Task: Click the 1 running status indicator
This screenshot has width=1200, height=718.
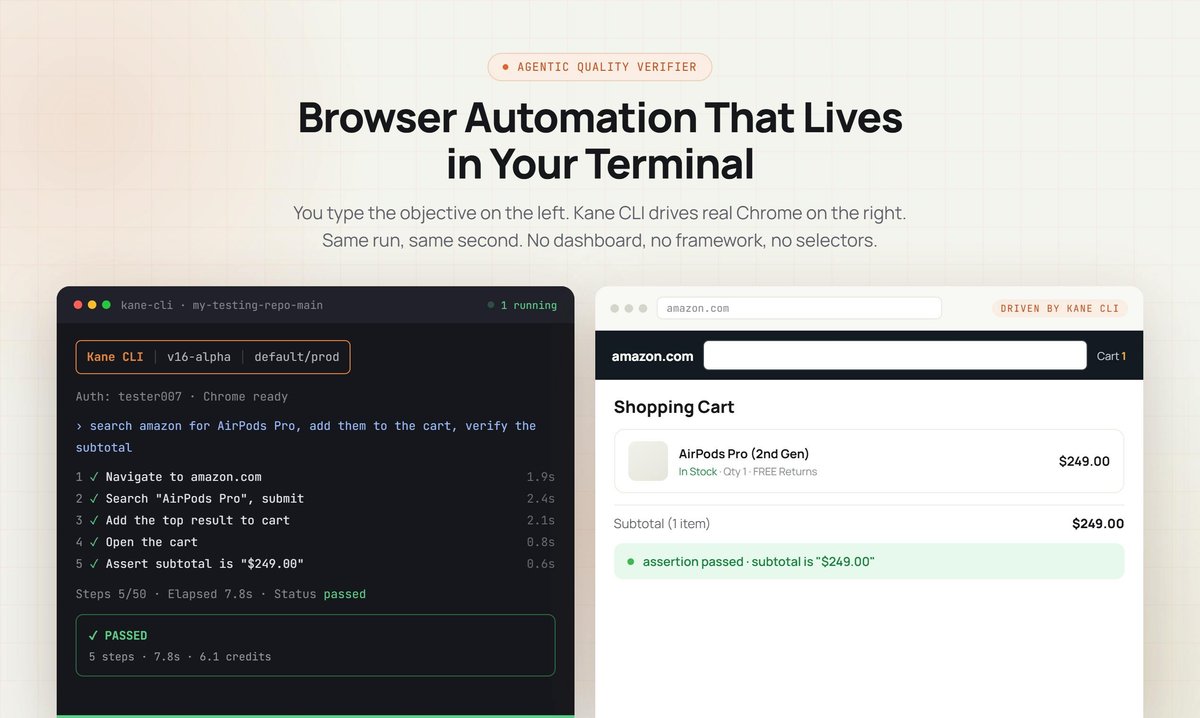Action: click(x=522, y=305)
